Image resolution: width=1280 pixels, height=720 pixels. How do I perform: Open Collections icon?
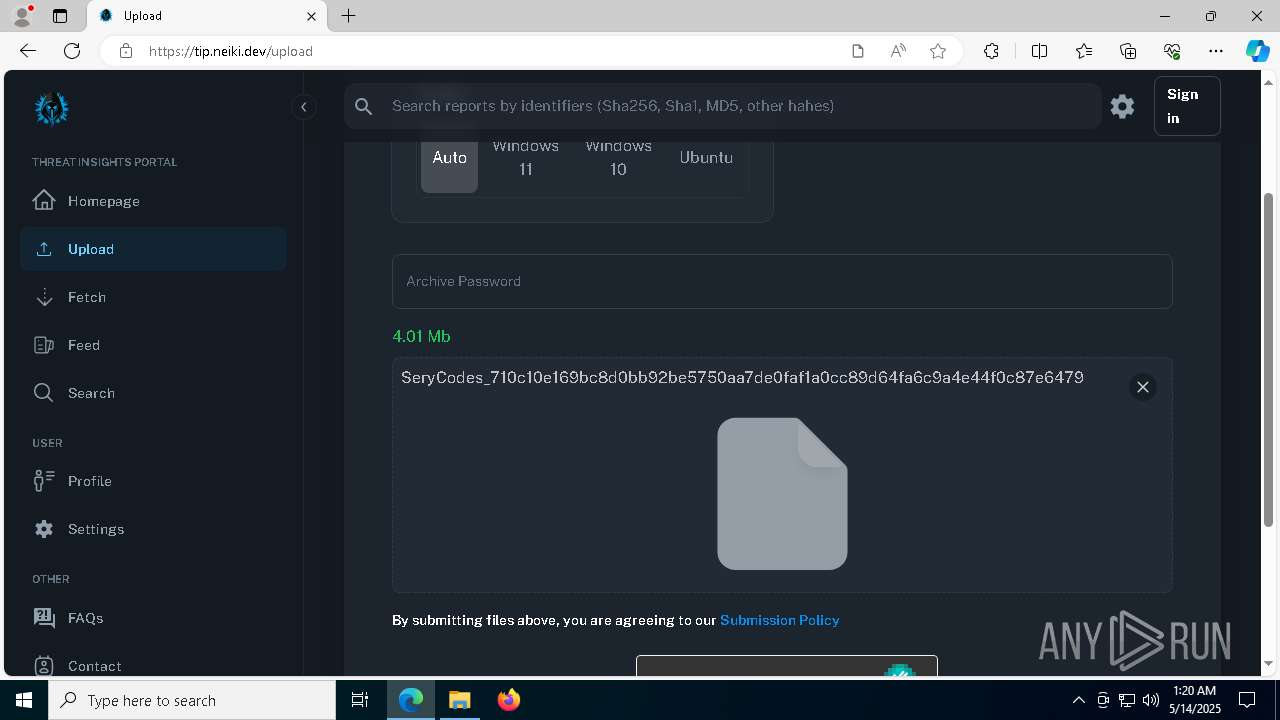click(1128, 51)
